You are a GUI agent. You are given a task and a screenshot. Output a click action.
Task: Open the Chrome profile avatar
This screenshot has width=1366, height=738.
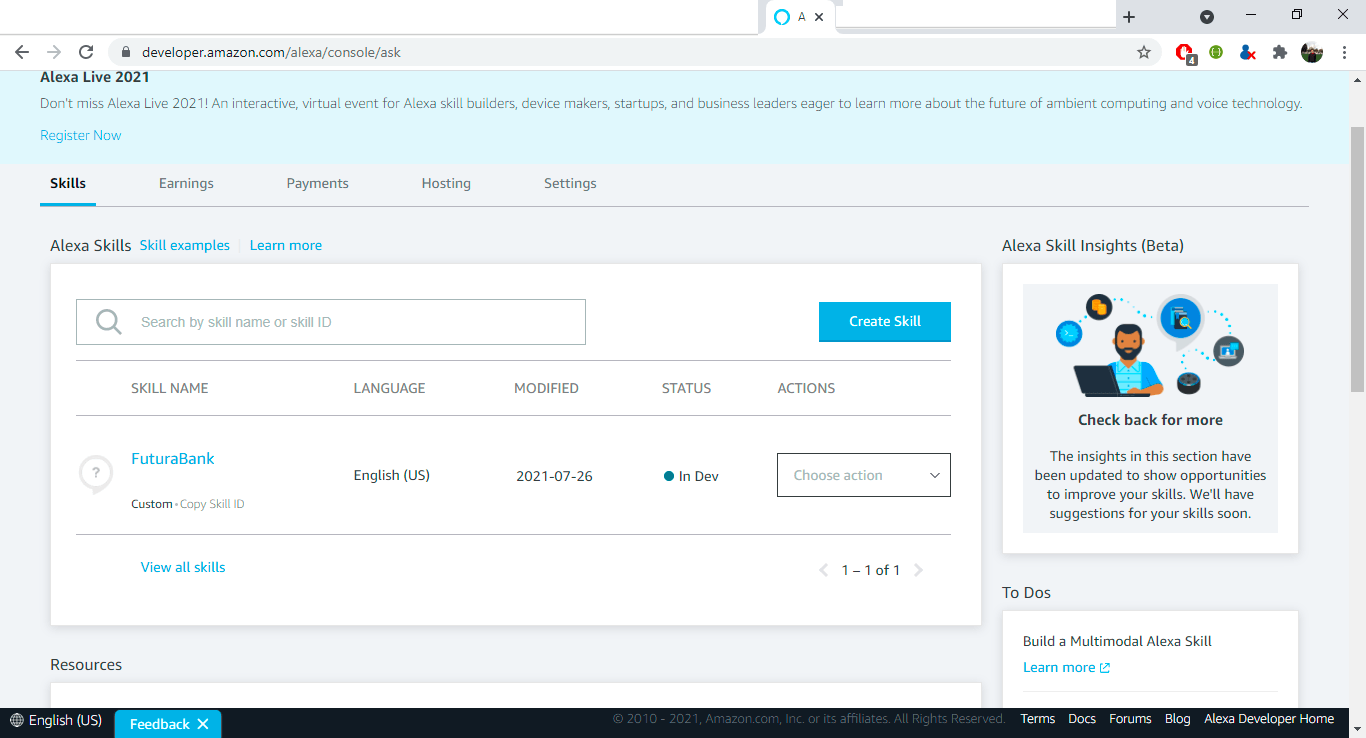pyautogui.click(x=1312, y=52)
